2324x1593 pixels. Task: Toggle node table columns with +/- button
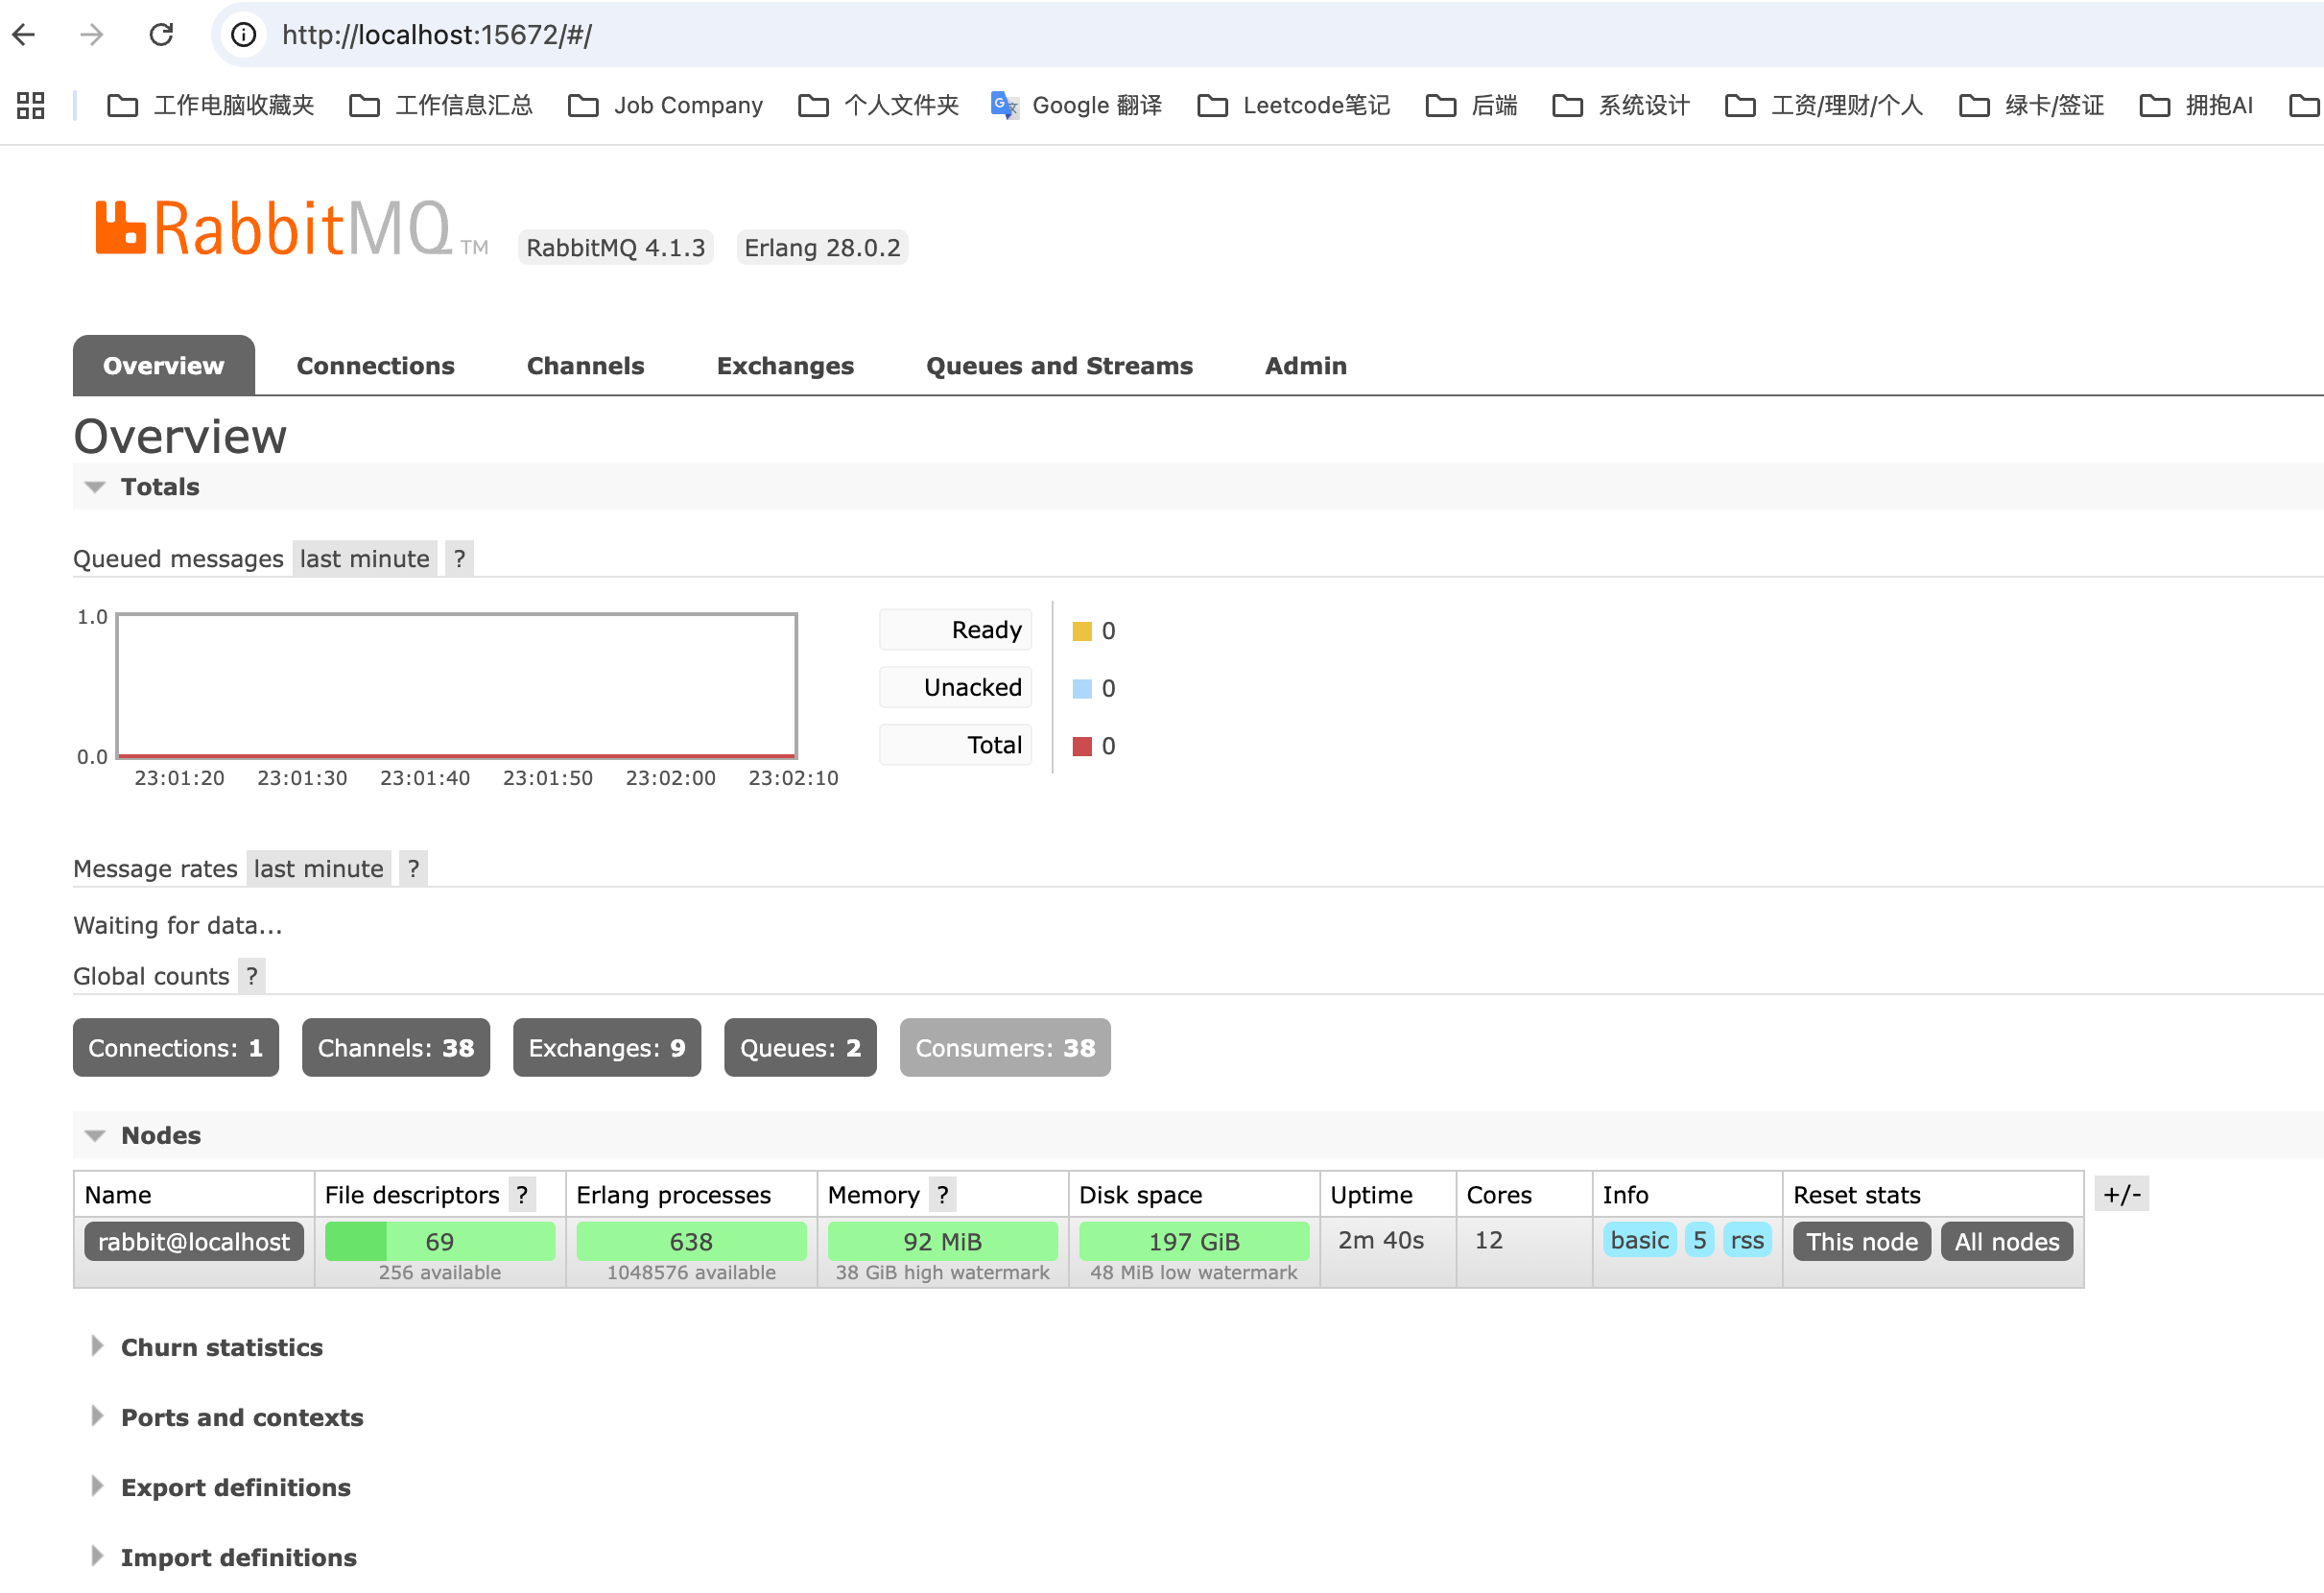pos(2121,1194)
